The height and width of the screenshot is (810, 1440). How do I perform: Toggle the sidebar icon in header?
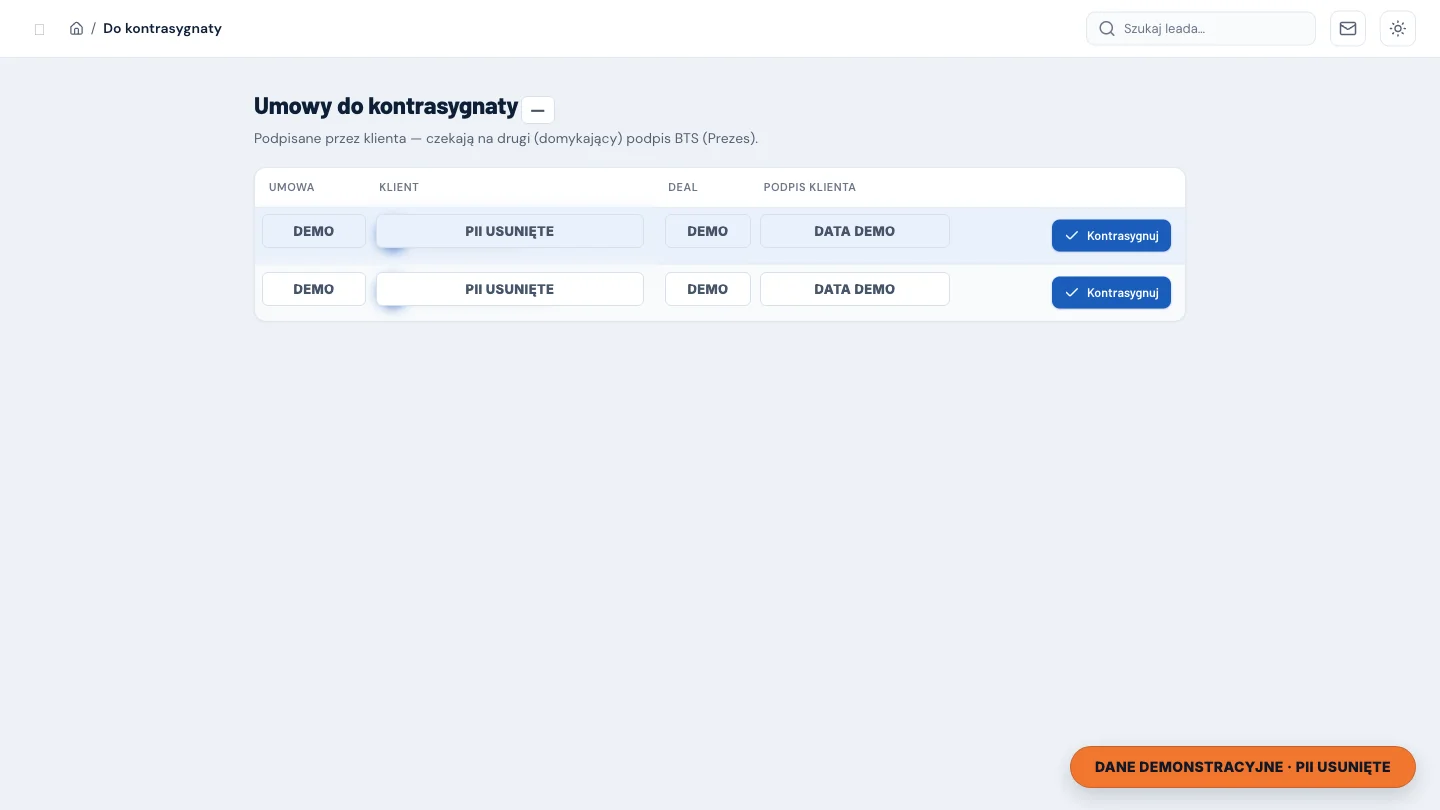click(40, 29)
